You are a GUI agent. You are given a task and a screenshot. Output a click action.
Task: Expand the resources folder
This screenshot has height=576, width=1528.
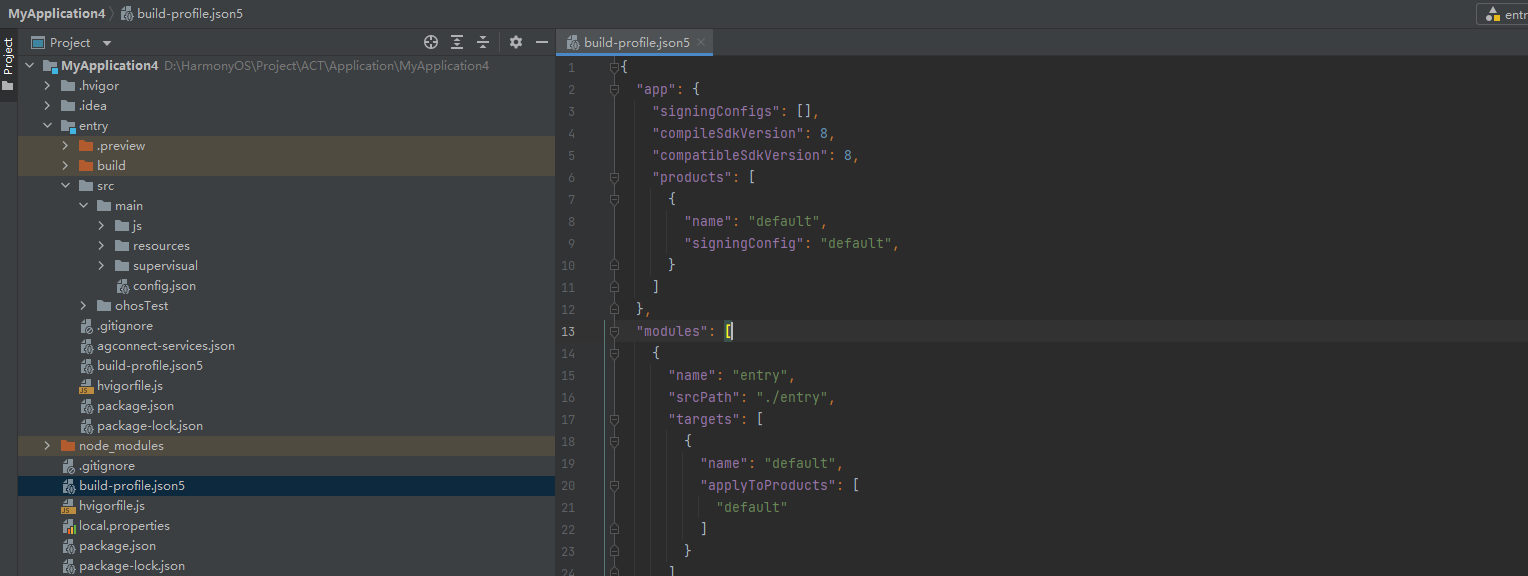101,246
